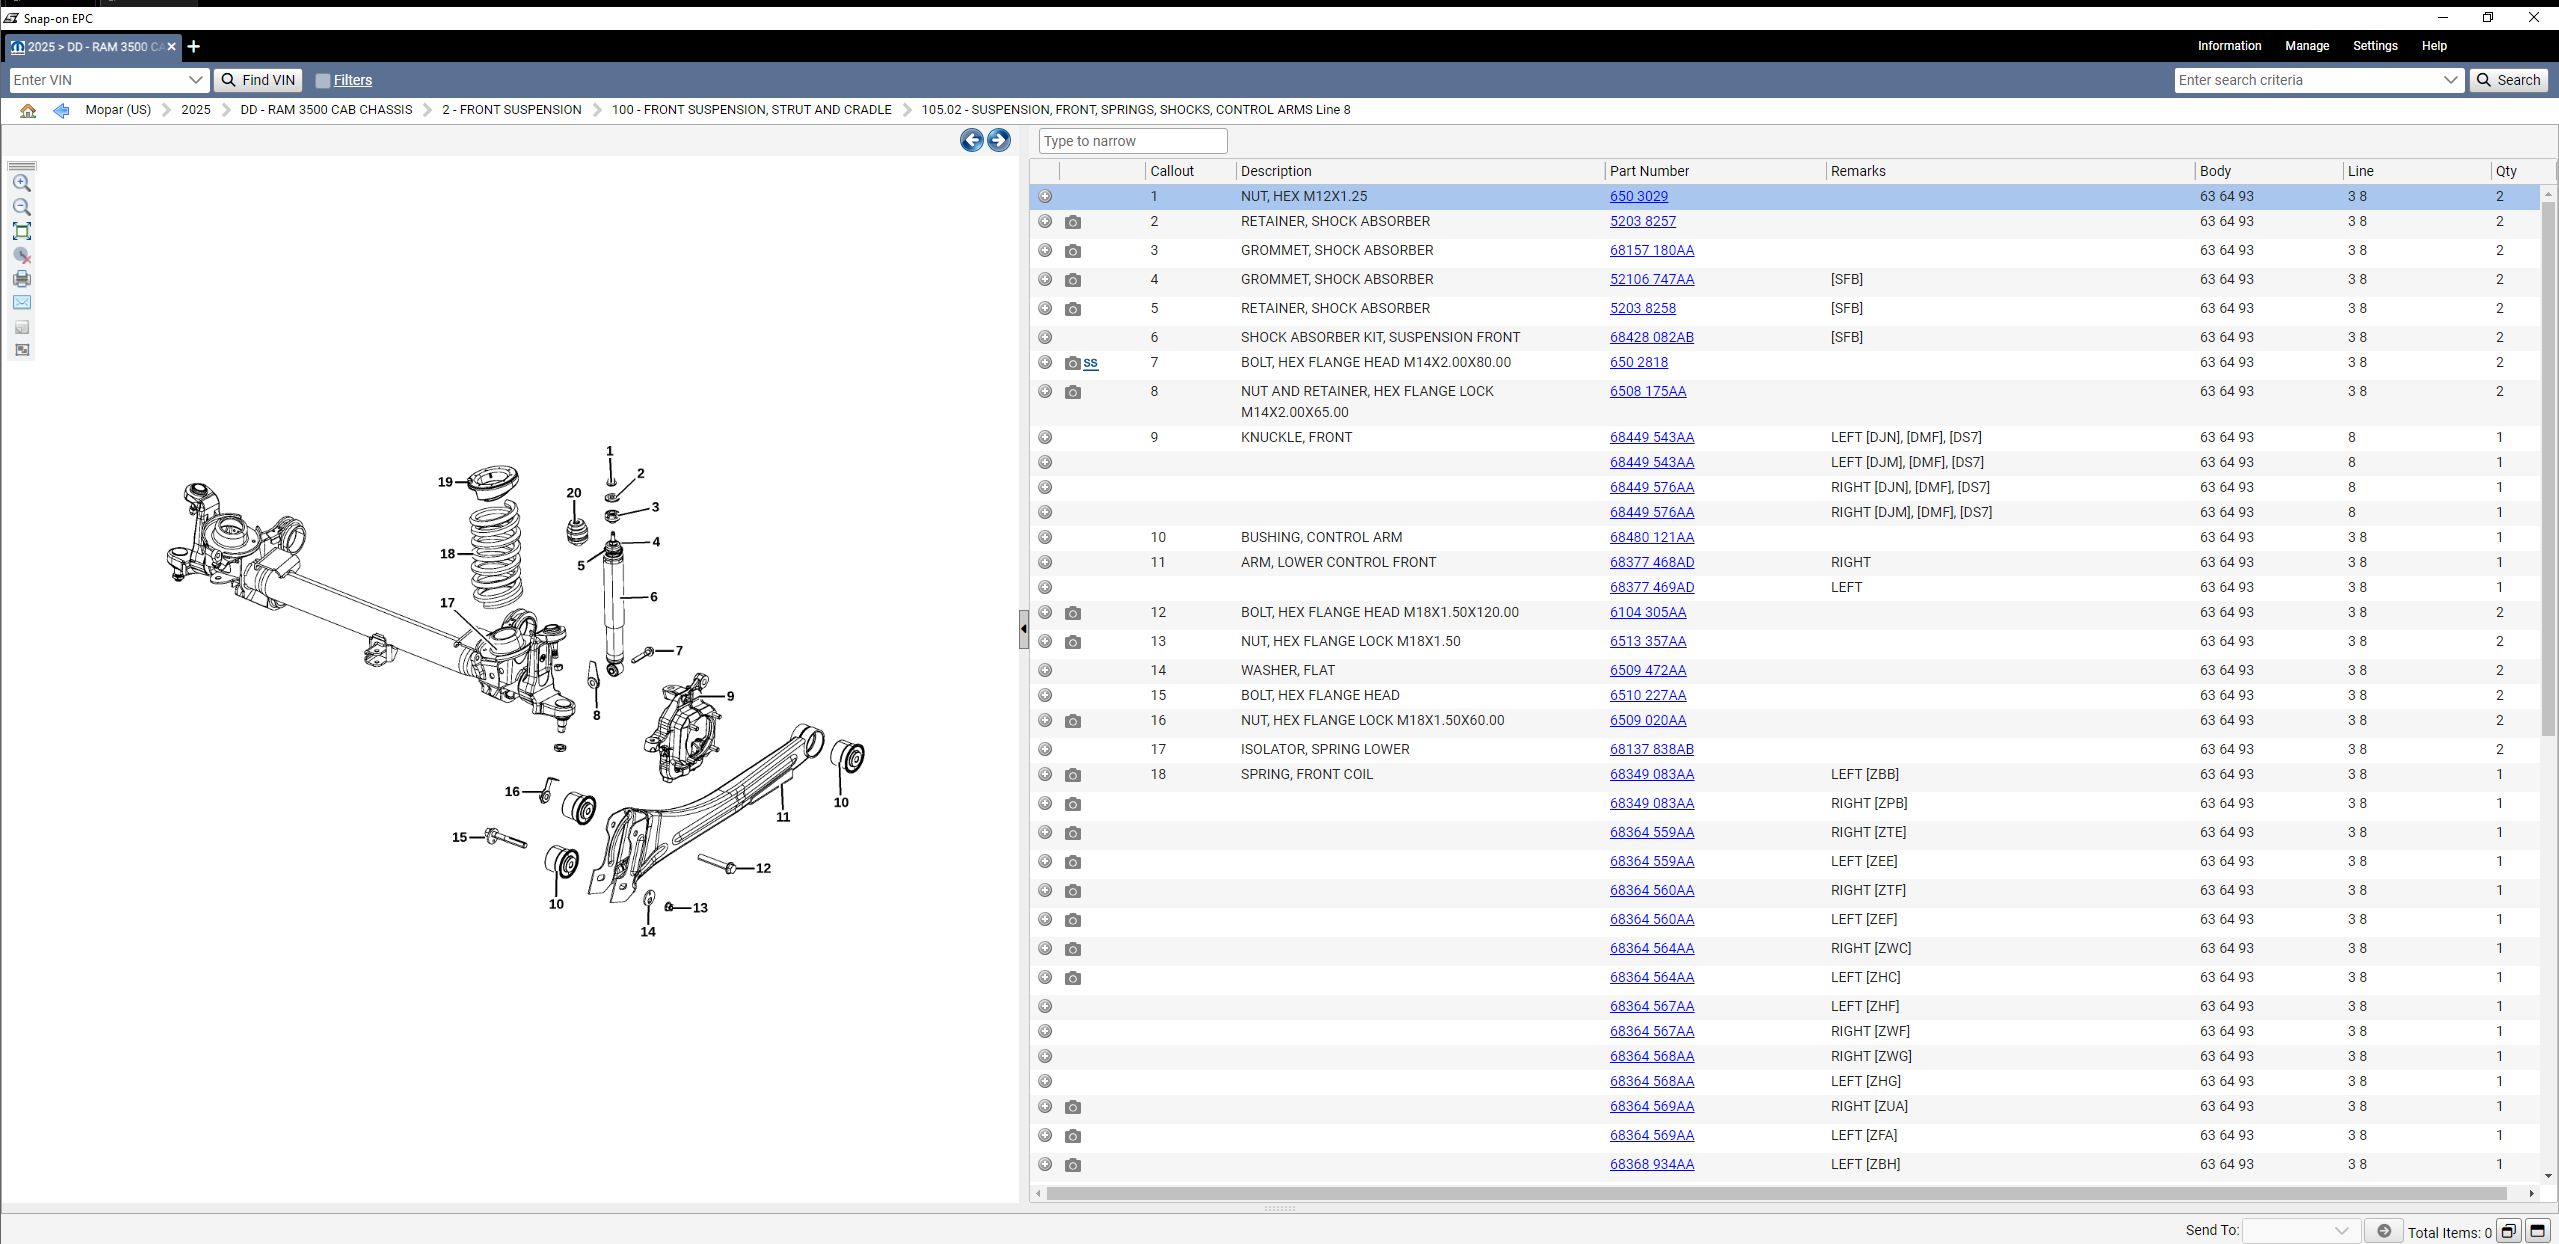This screenshot has height=1244, width=2559.
Task: Fit diagram to window icon
Action: [x=21, y=231]
